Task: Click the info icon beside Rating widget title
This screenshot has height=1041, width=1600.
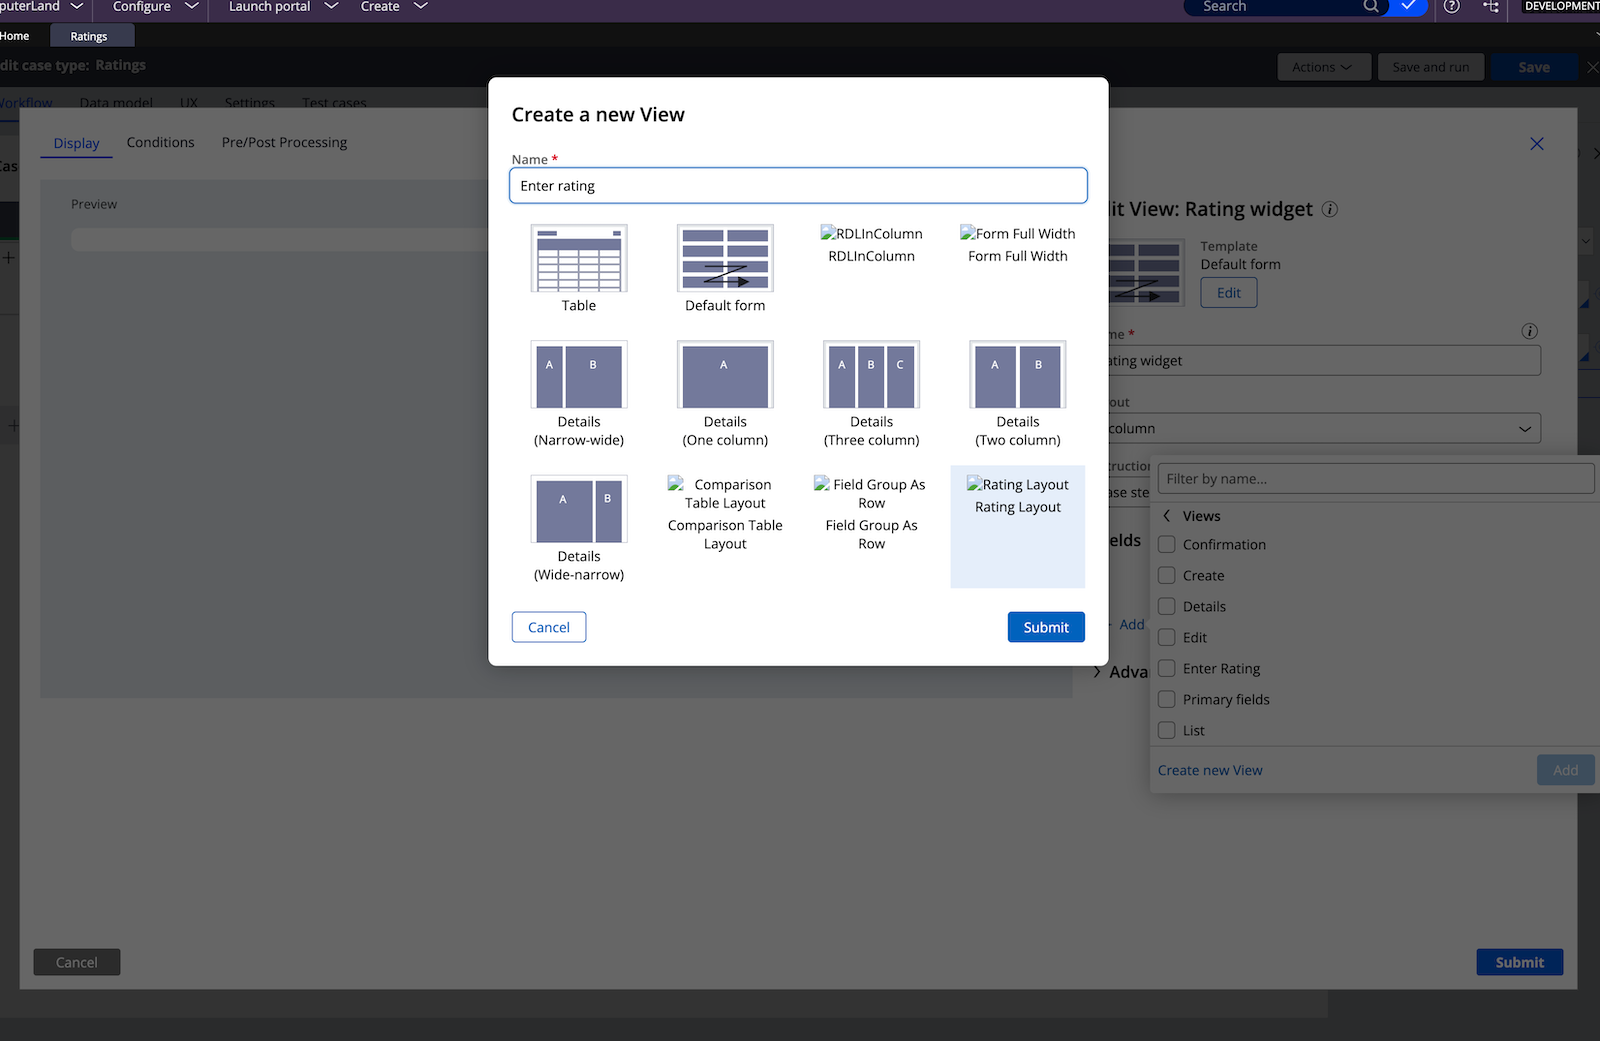Action: (x=1330, y=209)
